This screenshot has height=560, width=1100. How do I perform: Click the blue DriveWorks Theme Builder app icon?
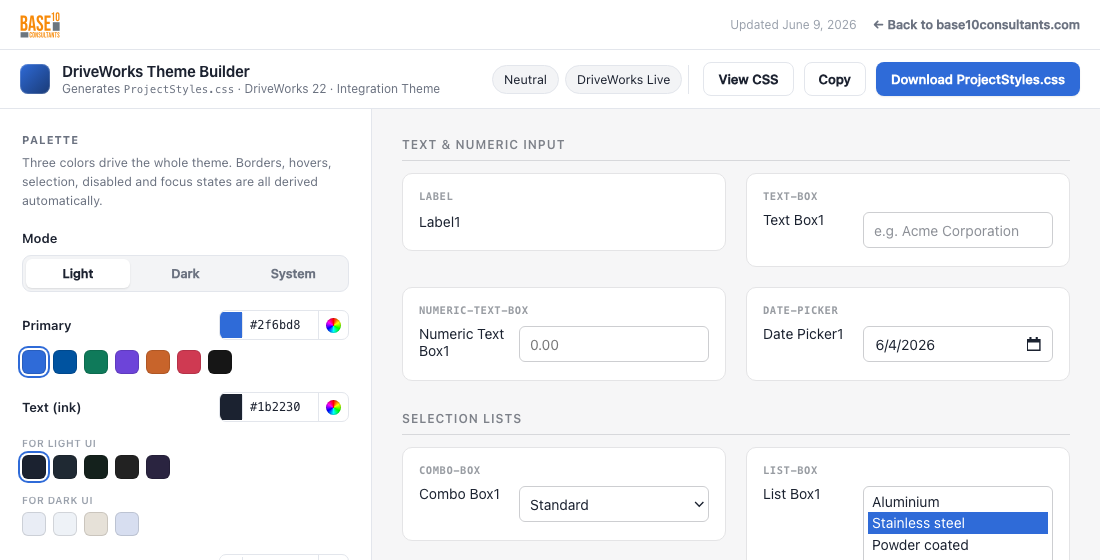pos(35,79)
